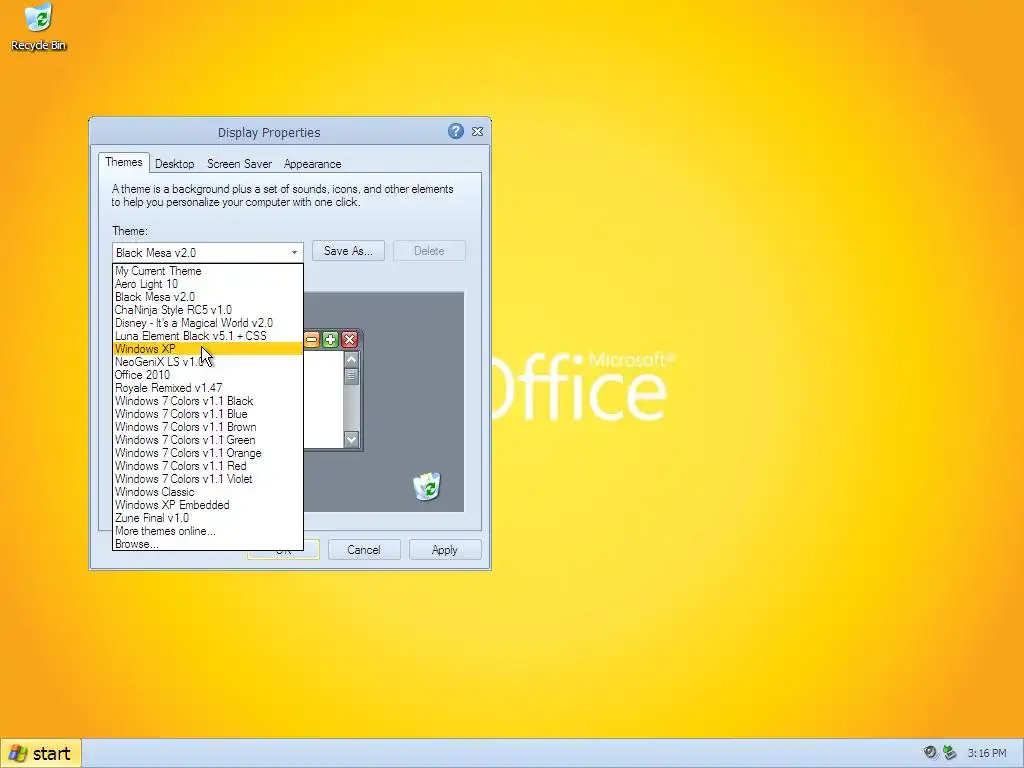Select NeoGeniX LS theme entry
The height and width of the screenshot is (768, 1024).
(x=208, y=362)
